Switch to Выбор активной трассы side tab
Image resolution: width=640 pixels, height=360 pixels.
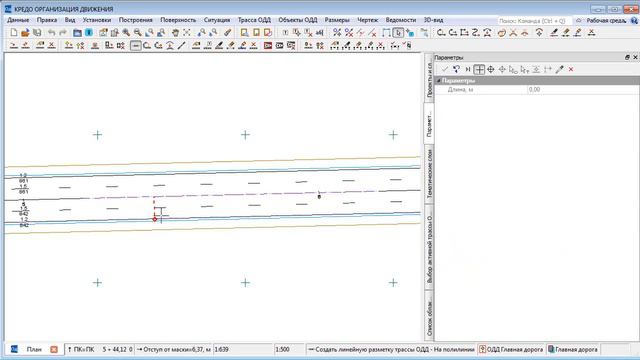tap(429, 247)
